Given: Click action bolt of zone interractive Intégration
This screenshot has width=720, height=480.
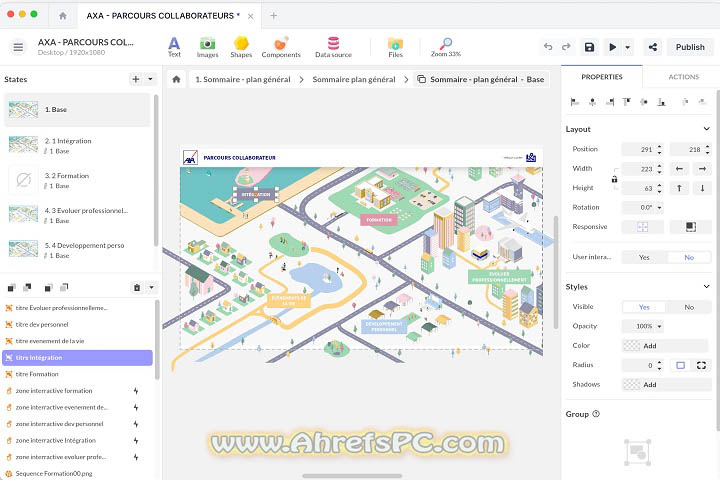Looking at the screenshot, I should [136, 440].
